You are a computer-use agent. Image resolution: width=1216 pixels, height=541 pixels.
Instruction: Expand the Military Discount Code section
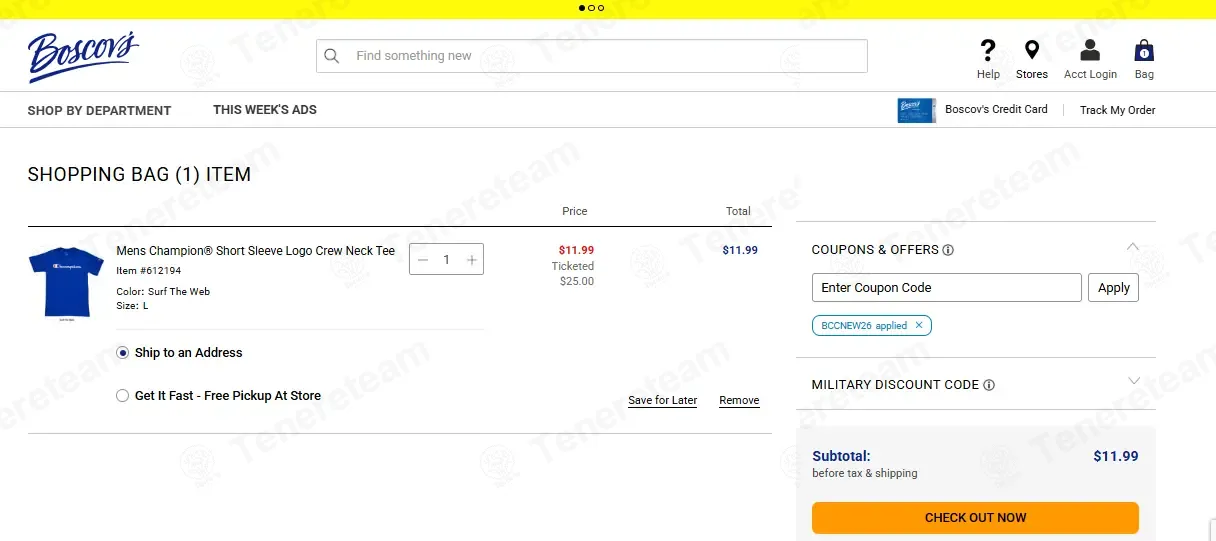pos(1133,381)
